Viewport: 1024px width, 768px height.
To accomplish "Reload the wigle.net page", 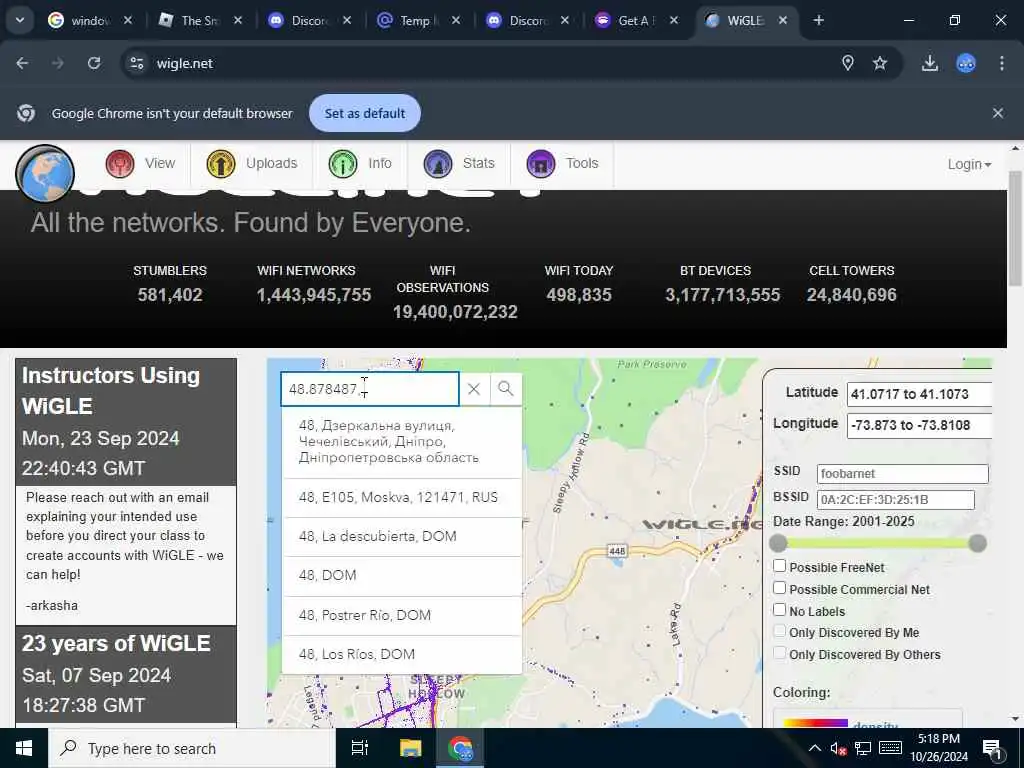I will pos(94,63).
